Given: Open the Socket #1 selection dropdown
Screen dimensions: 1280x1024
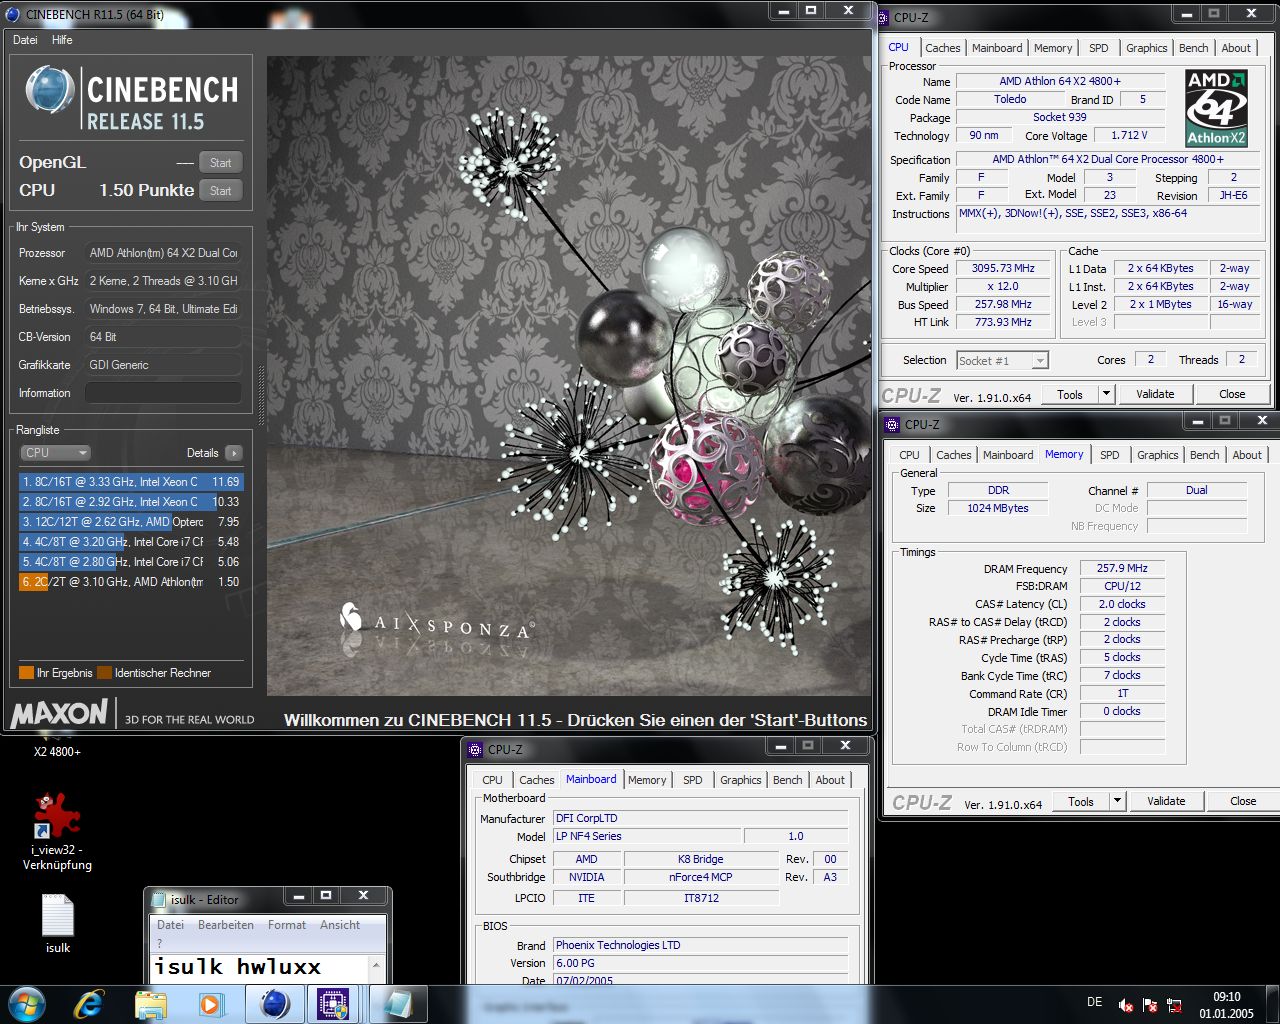Looking at the screenshot, I should click(x=1002, y=360).
